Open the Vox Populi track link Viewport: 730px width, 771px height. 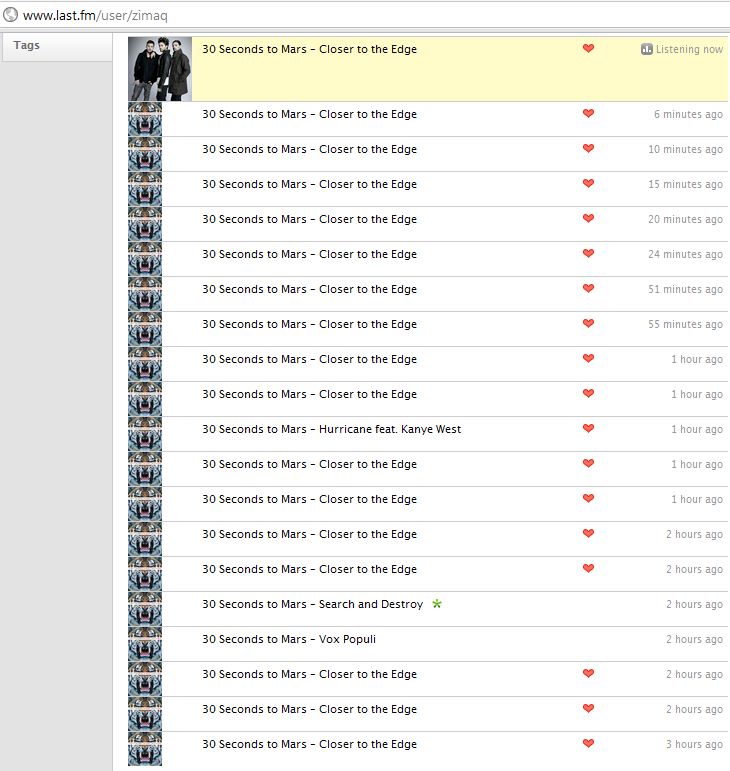point(347,639)
